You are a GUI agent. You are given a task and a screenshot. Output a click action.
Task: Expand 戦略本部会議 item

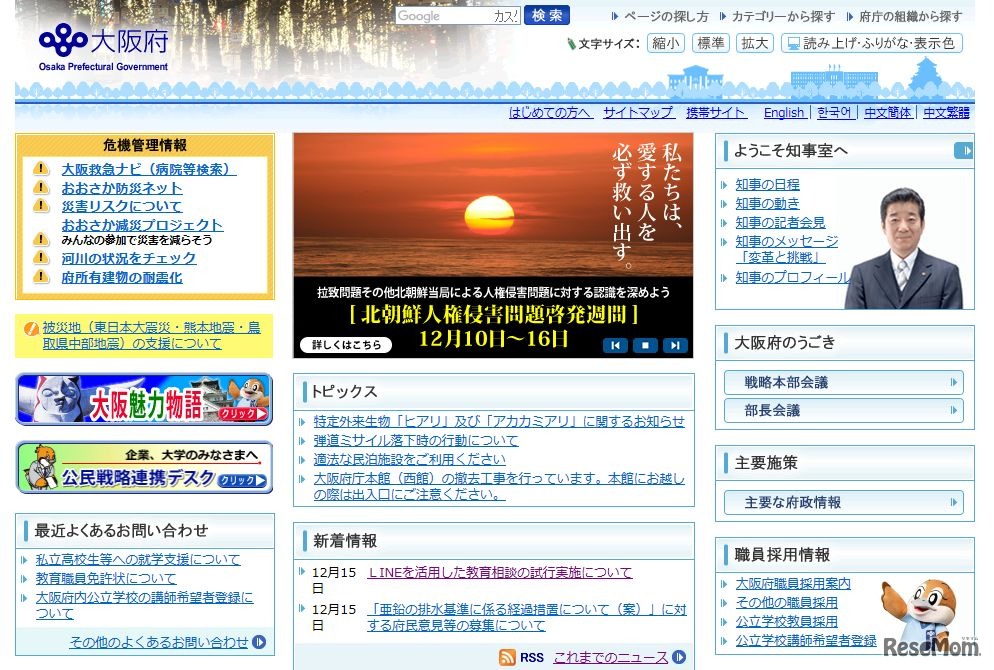844,382
